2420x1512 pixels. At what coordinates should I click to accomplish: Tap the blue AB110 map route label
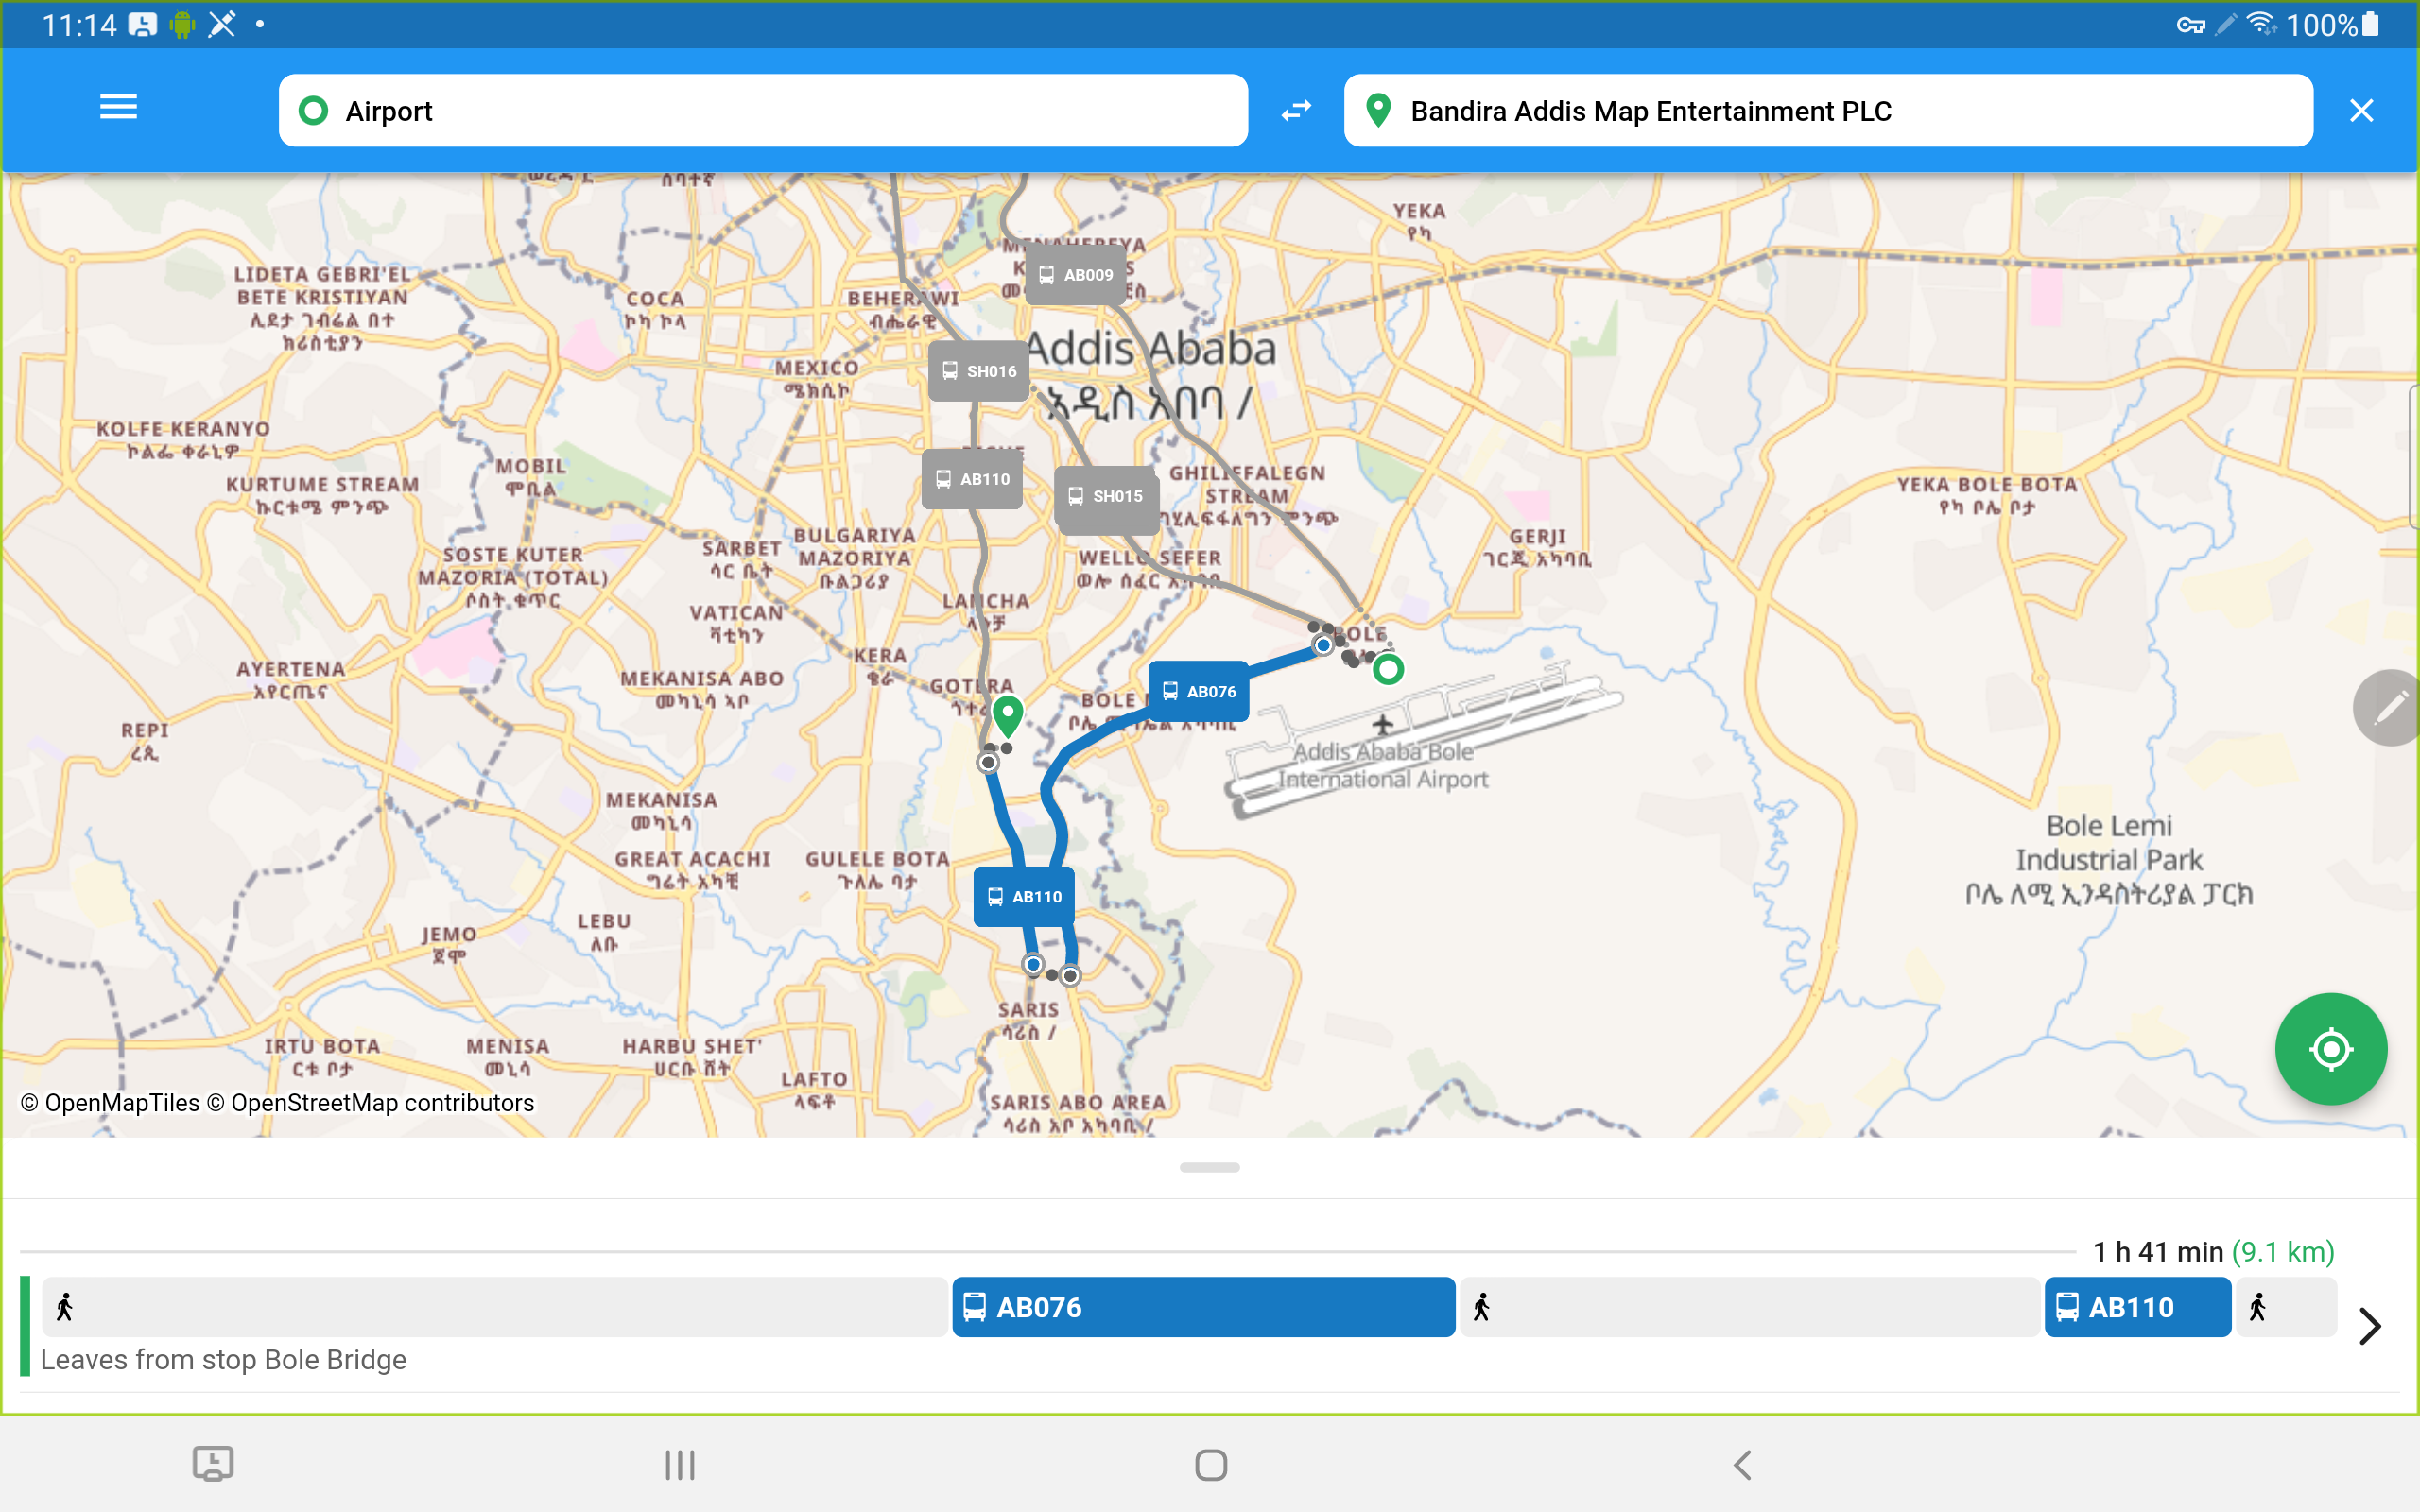click(1024, 897)
